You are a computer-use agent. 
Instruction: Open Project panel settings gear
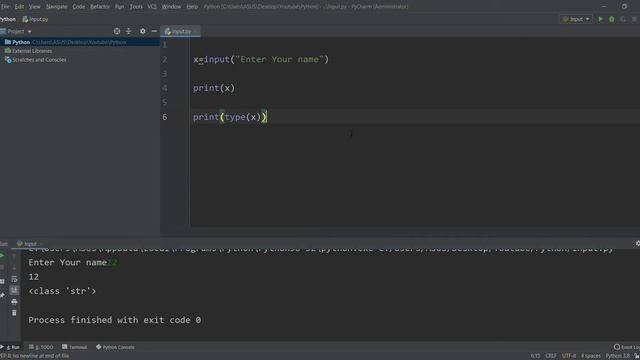[142, 31]
